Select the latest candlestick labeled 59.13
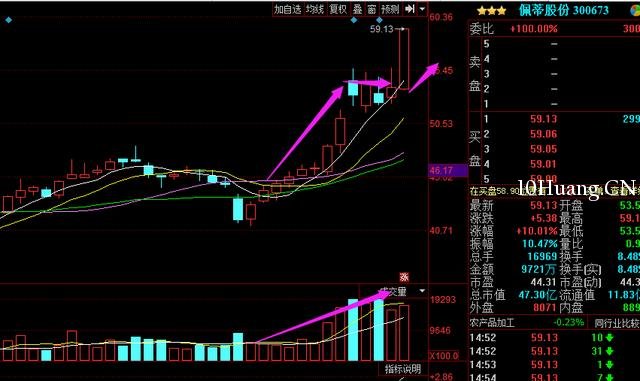640x381 pixels. pos(404,59)
